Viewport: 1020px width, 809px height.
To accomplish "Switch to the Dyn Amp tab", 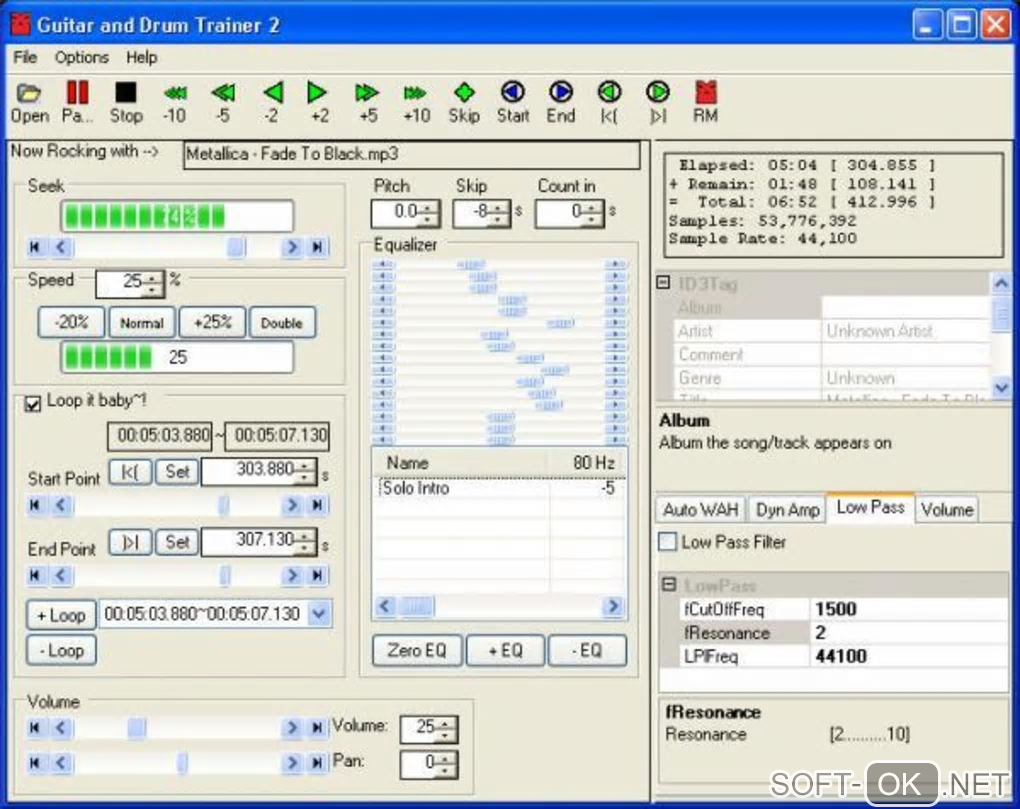I will [787, 509].
